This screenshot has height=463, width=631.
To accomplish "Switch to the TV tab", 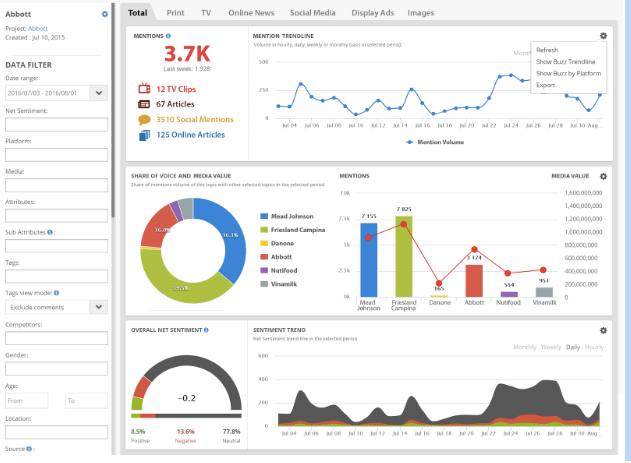I will coord(206,13).
